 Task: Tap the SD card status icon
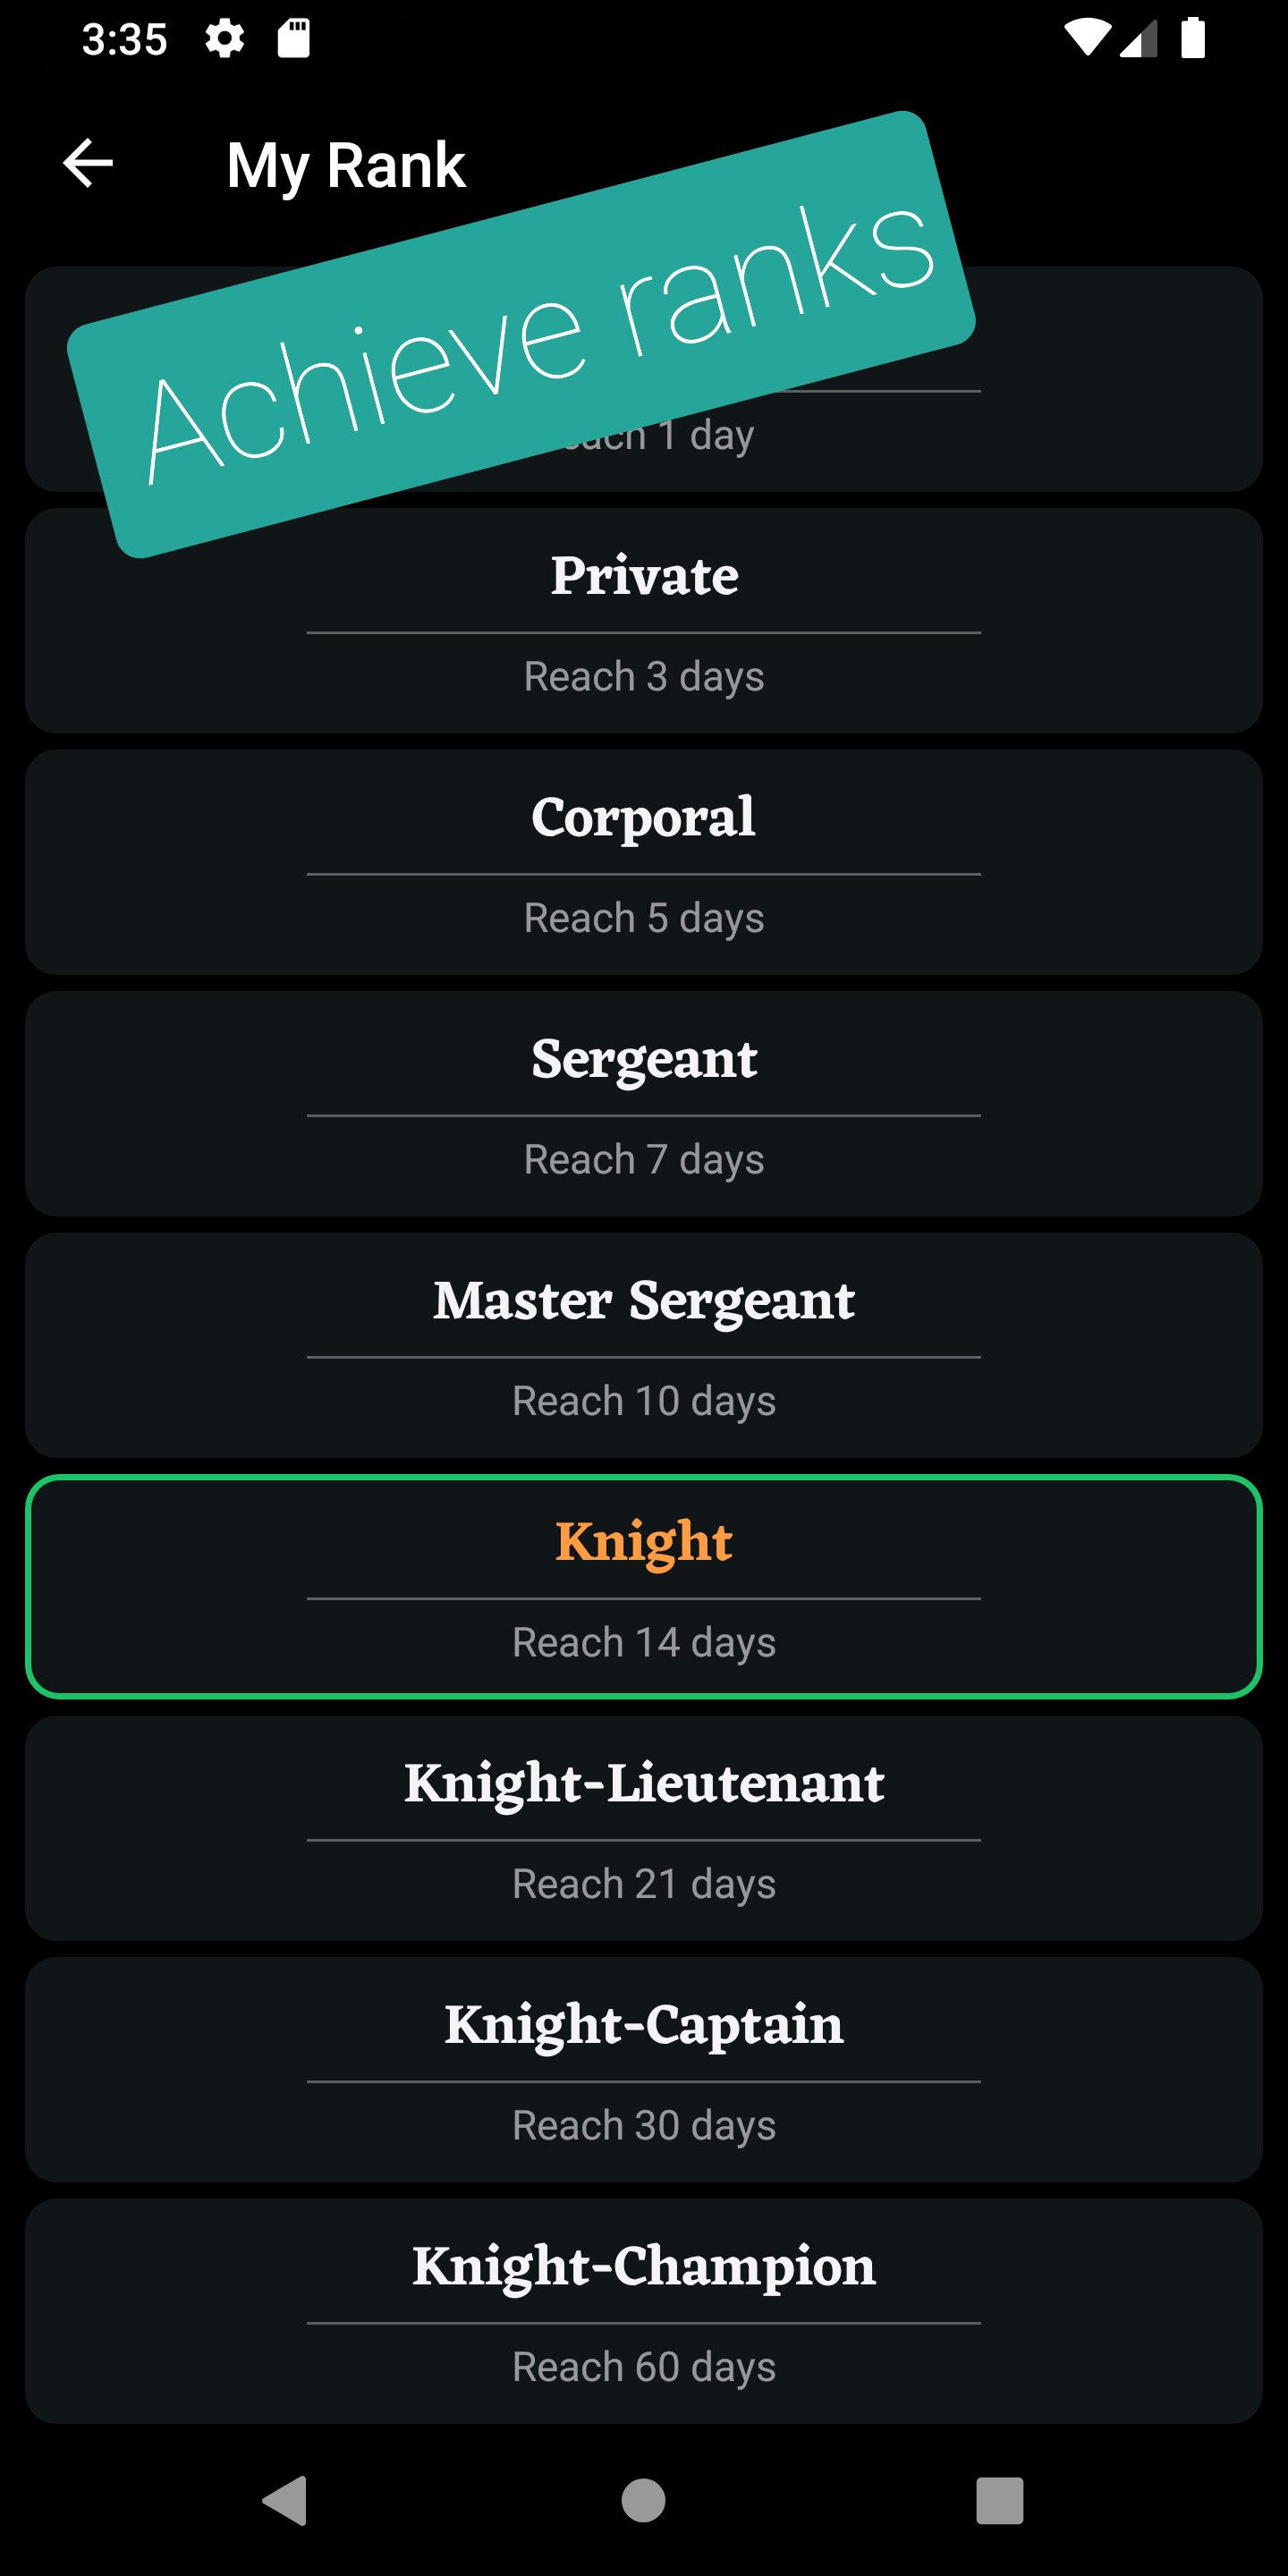pyautogui.click(x=293, y=39)
